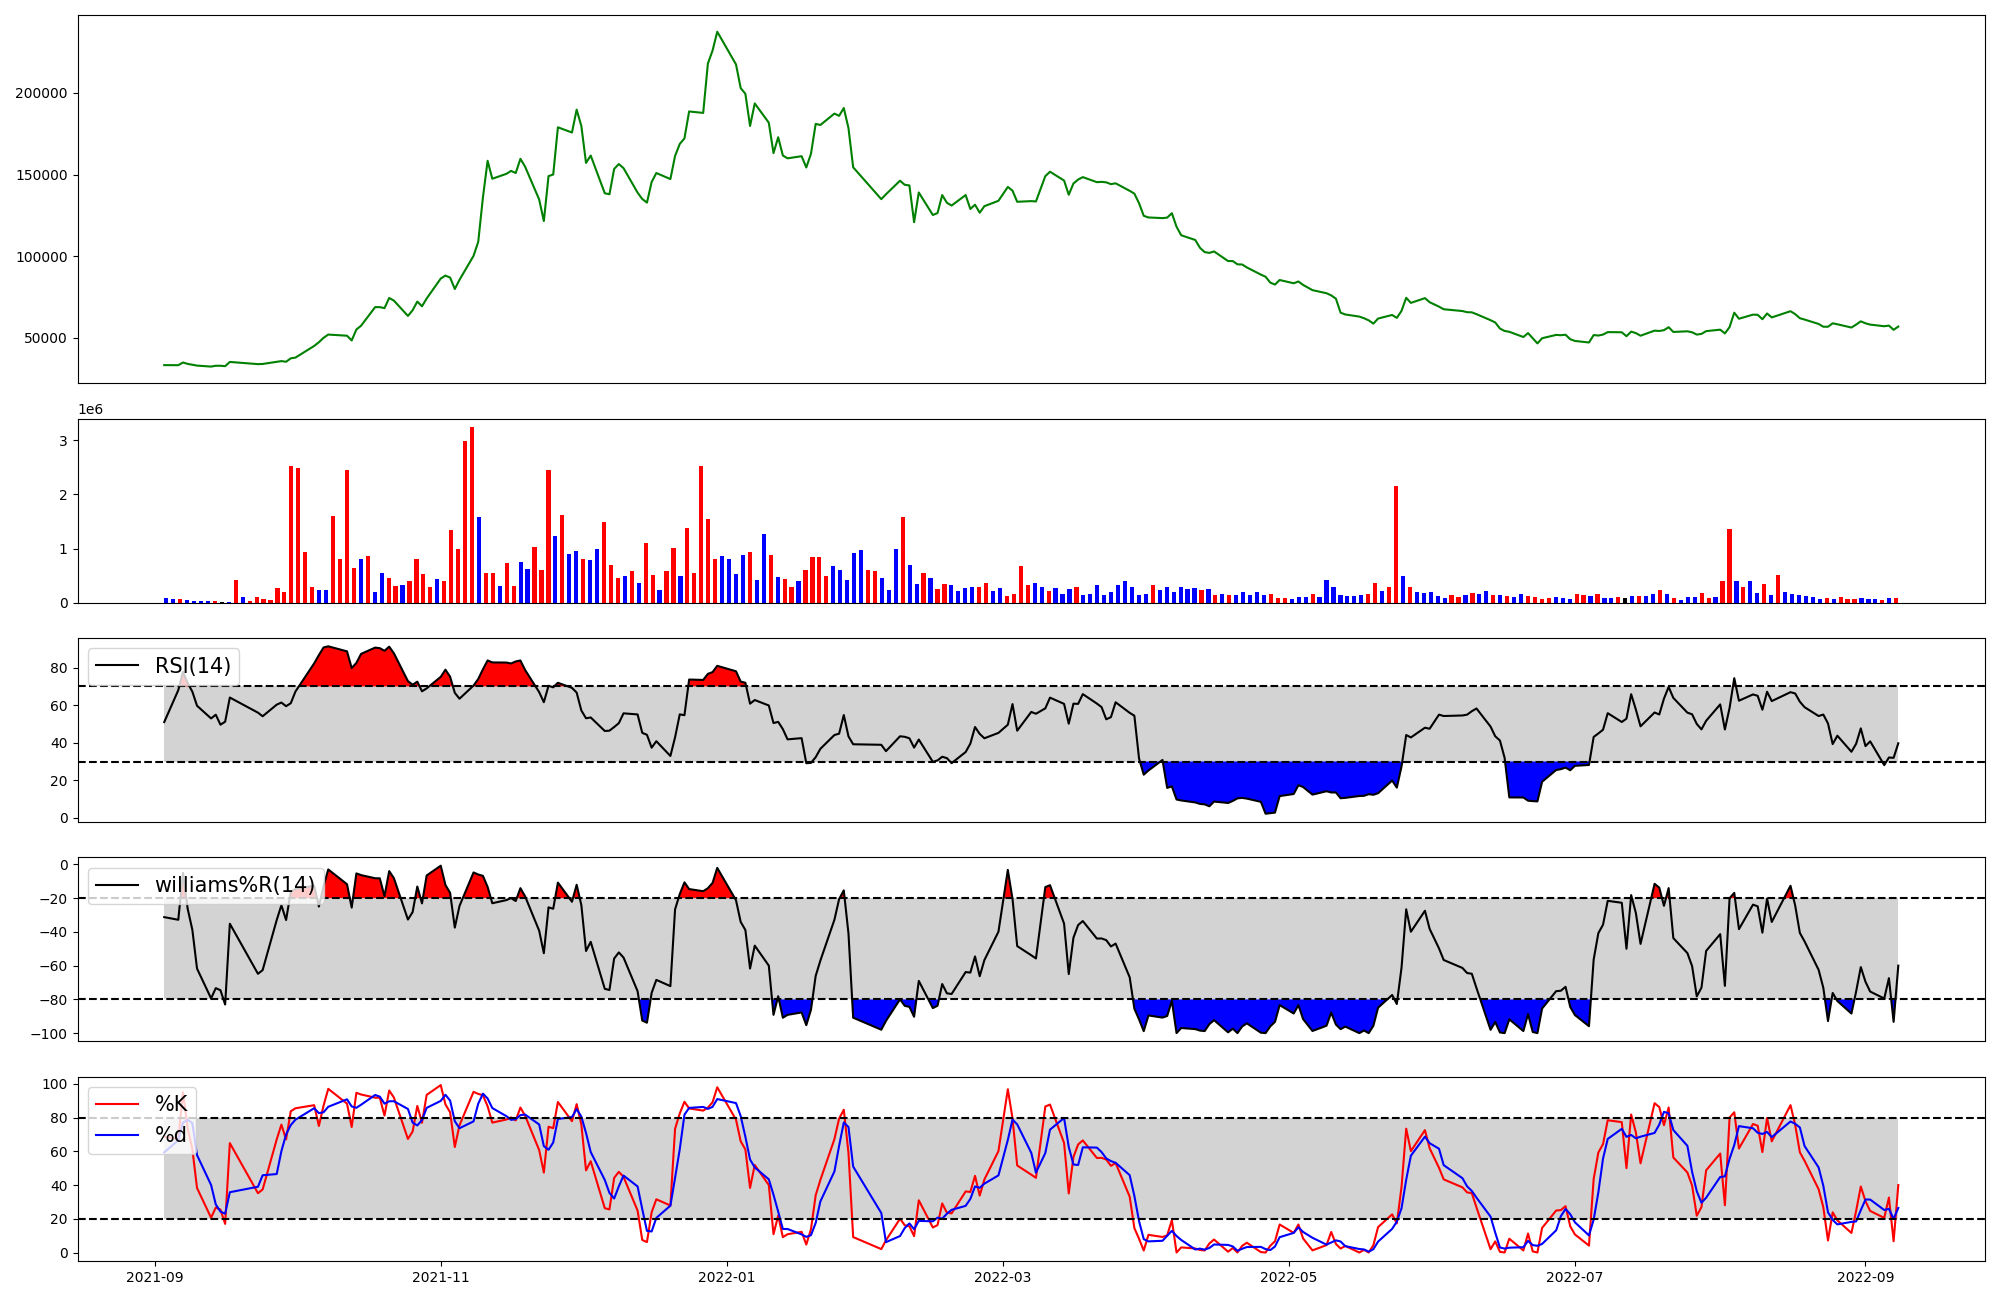
Task: Click the 2021-11 x-axis date label
Action: tap(441, 1277)
